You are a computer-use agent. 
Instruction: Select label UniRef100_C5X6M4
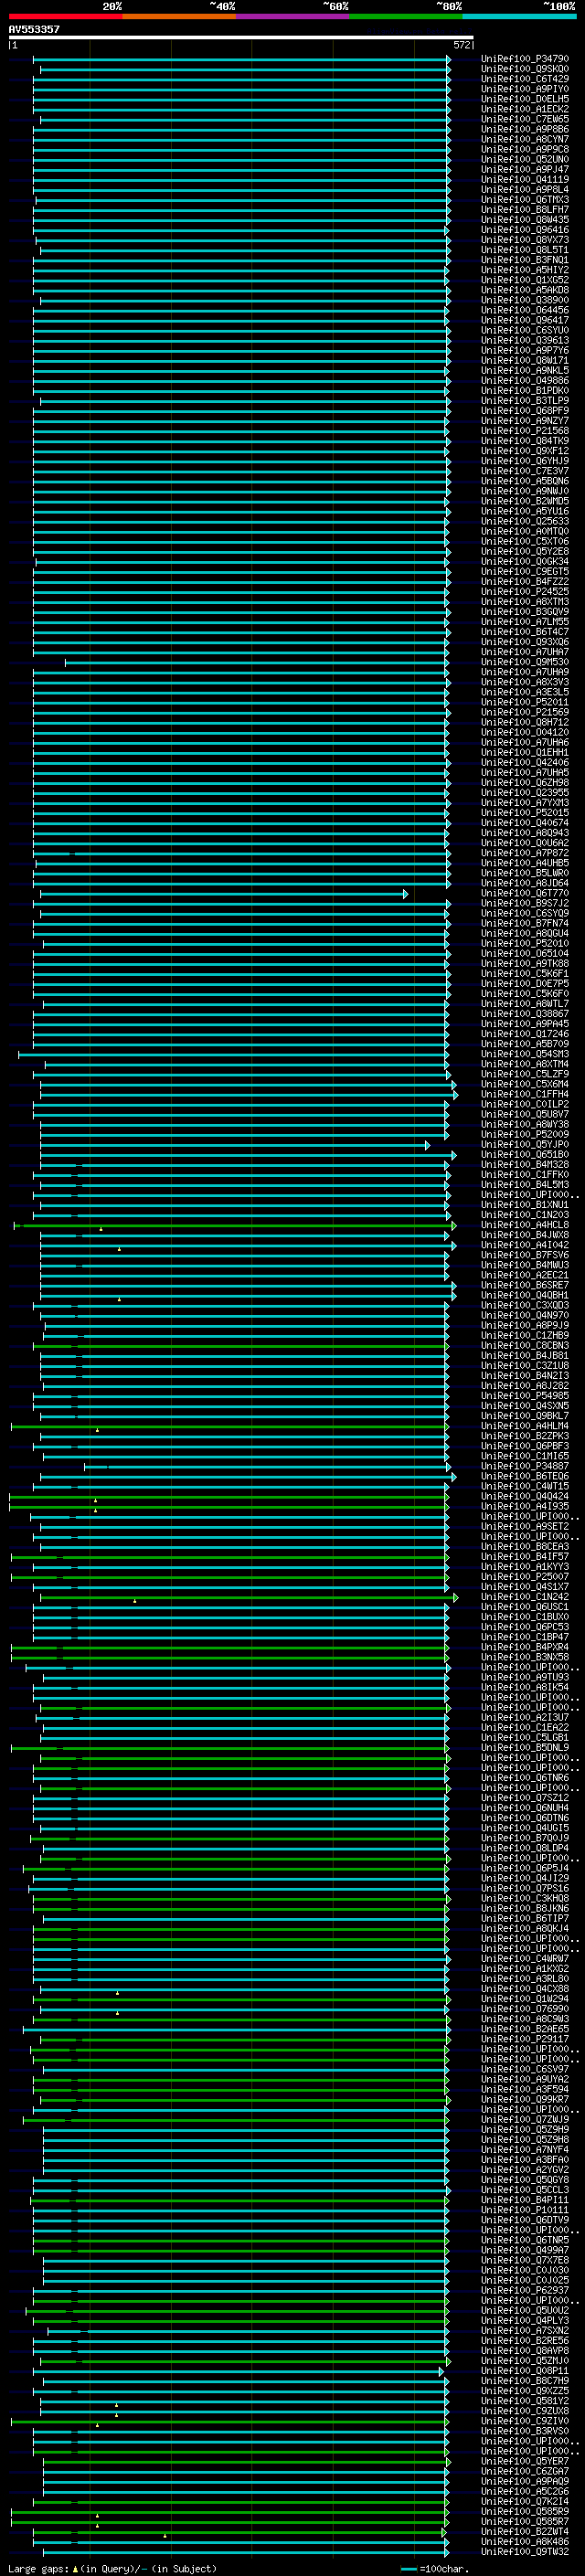coord(525,1084)
